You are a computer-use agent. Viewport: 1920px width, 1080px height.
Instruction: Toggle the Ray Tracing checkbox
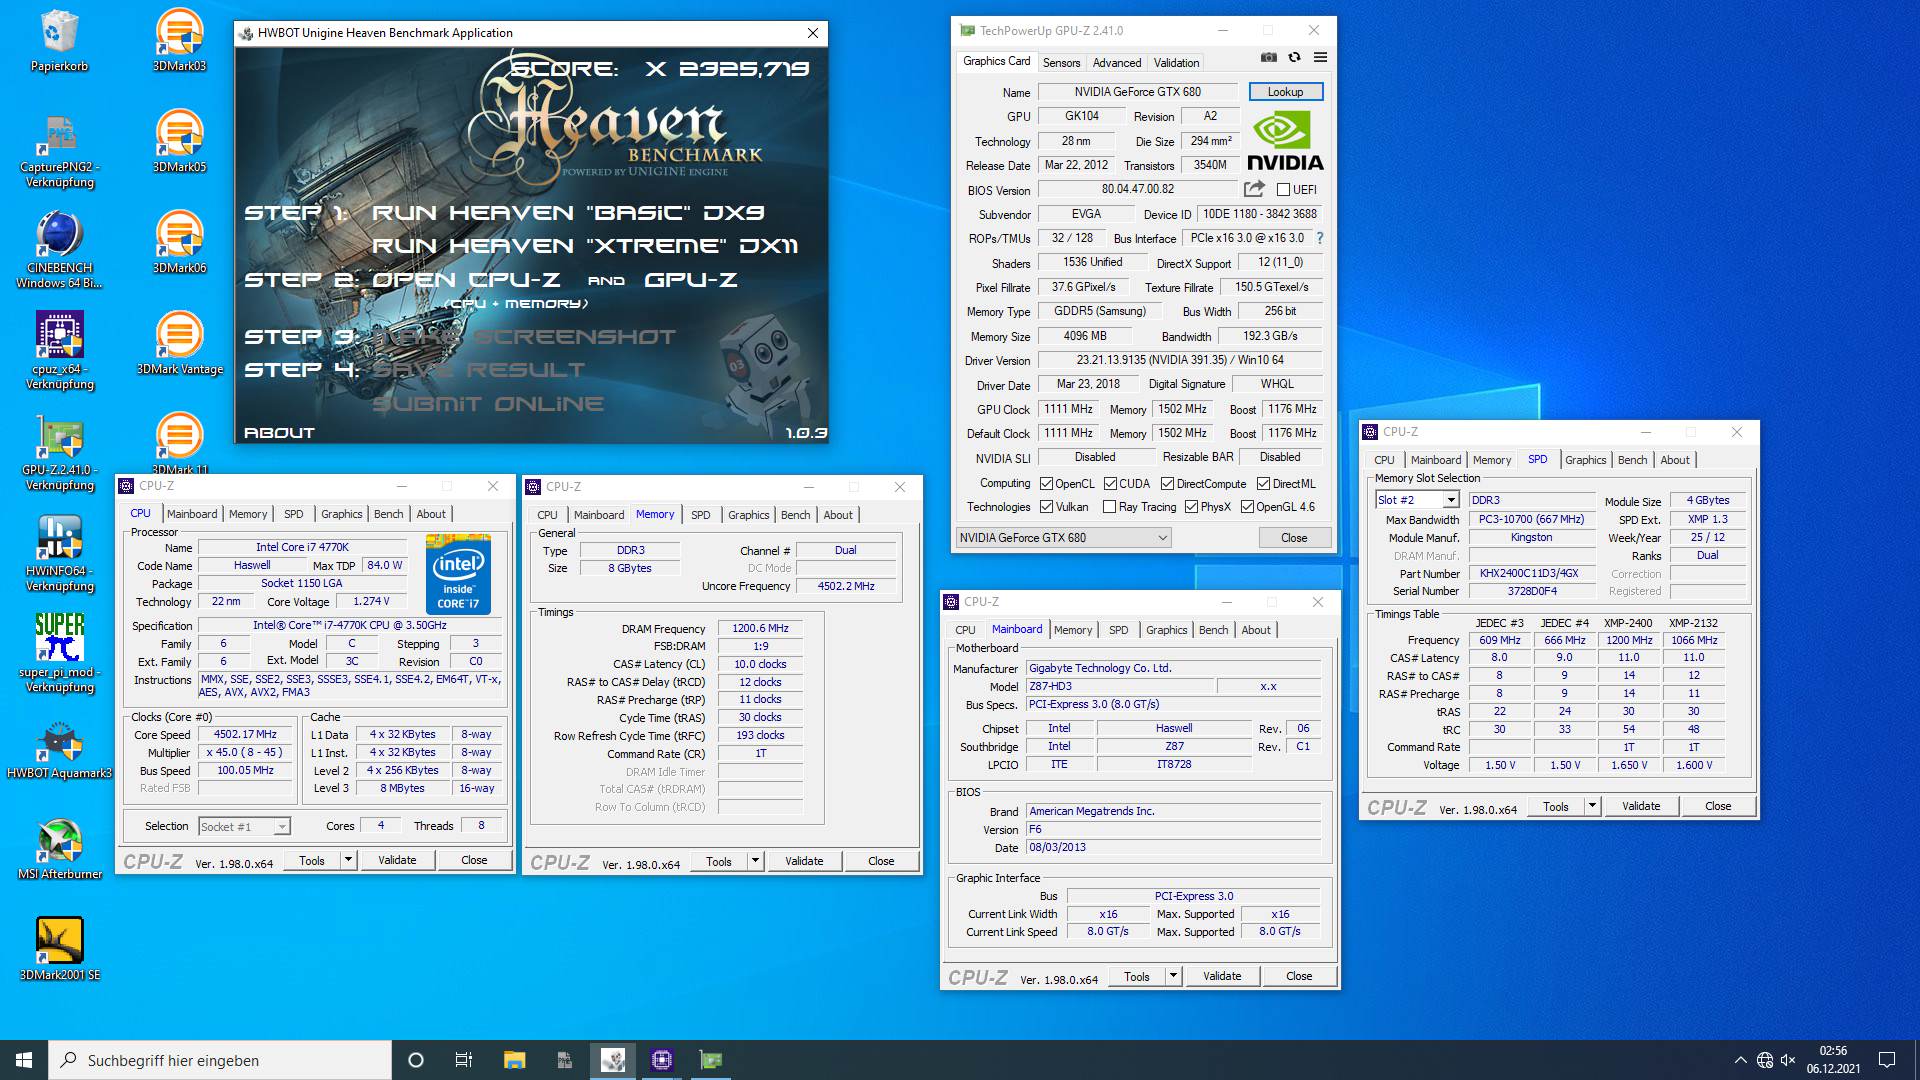1109,507
